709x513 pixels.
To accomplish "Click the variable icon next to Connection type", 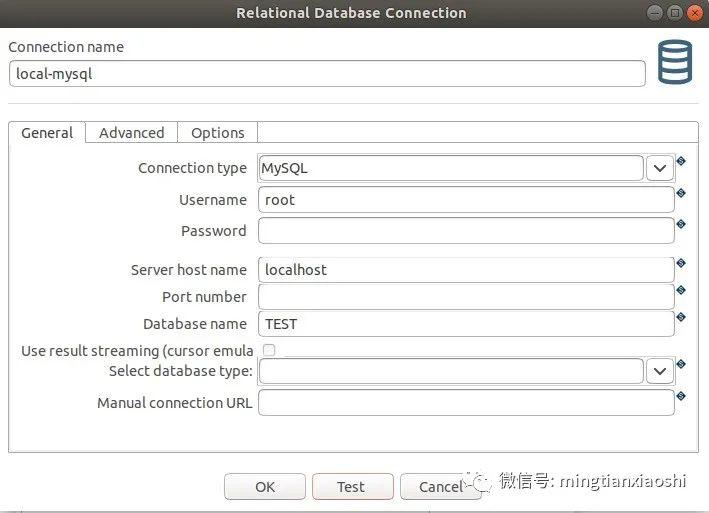I will (x=681, y=160).
